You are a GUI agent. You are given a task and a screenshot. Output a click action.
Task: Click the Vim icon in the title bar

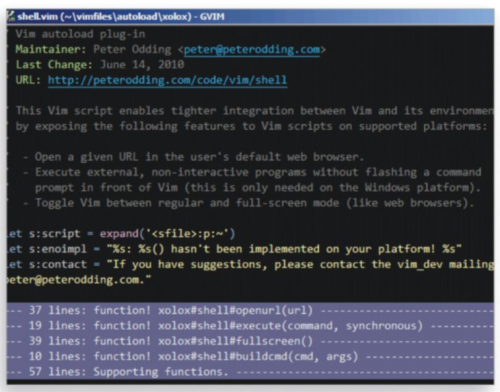(11, 16)
